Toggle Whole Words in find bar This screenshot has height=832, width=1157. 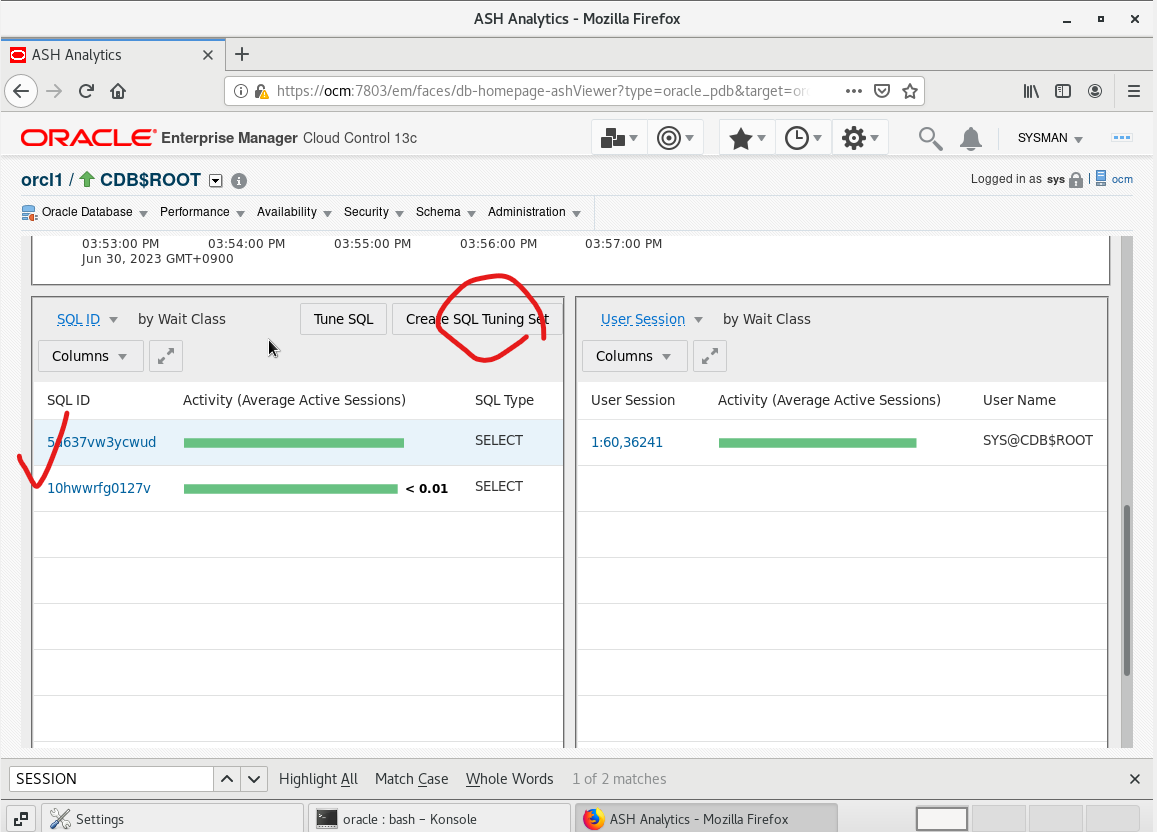(x=509, y=779)
